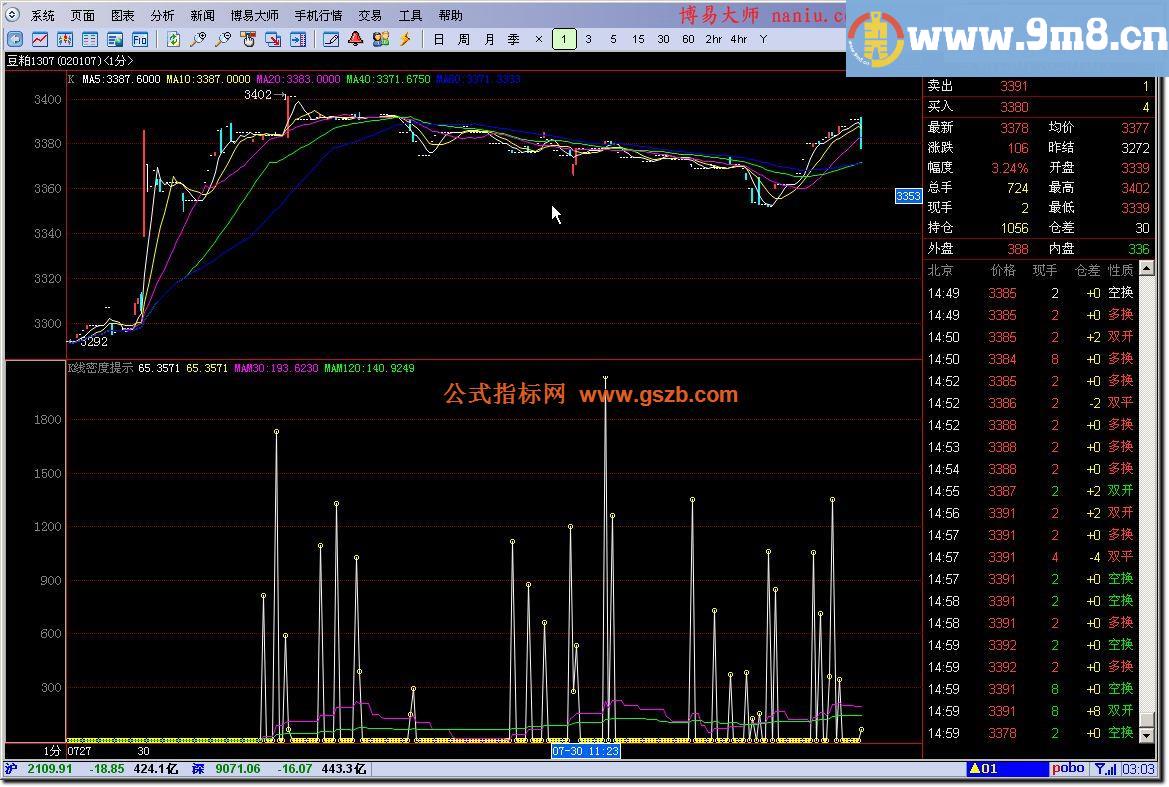1169x787 pixels.
Task: Click the trend line chart icon
Action: pos(39,39)
